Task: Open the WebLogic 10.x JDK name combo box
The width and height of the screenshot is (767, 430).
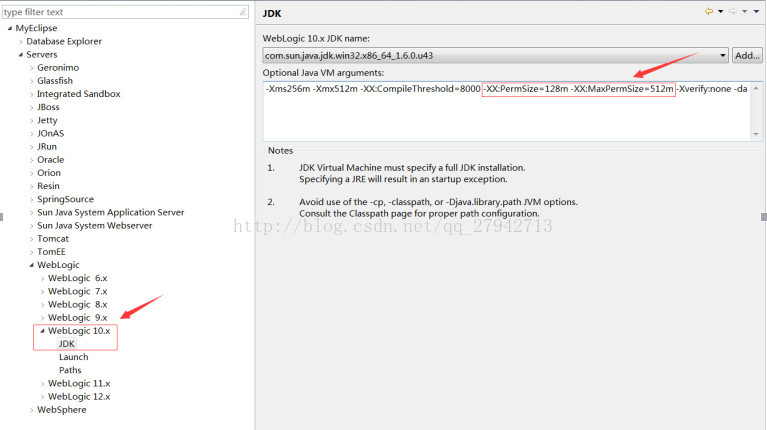Action: coord(495,55)
